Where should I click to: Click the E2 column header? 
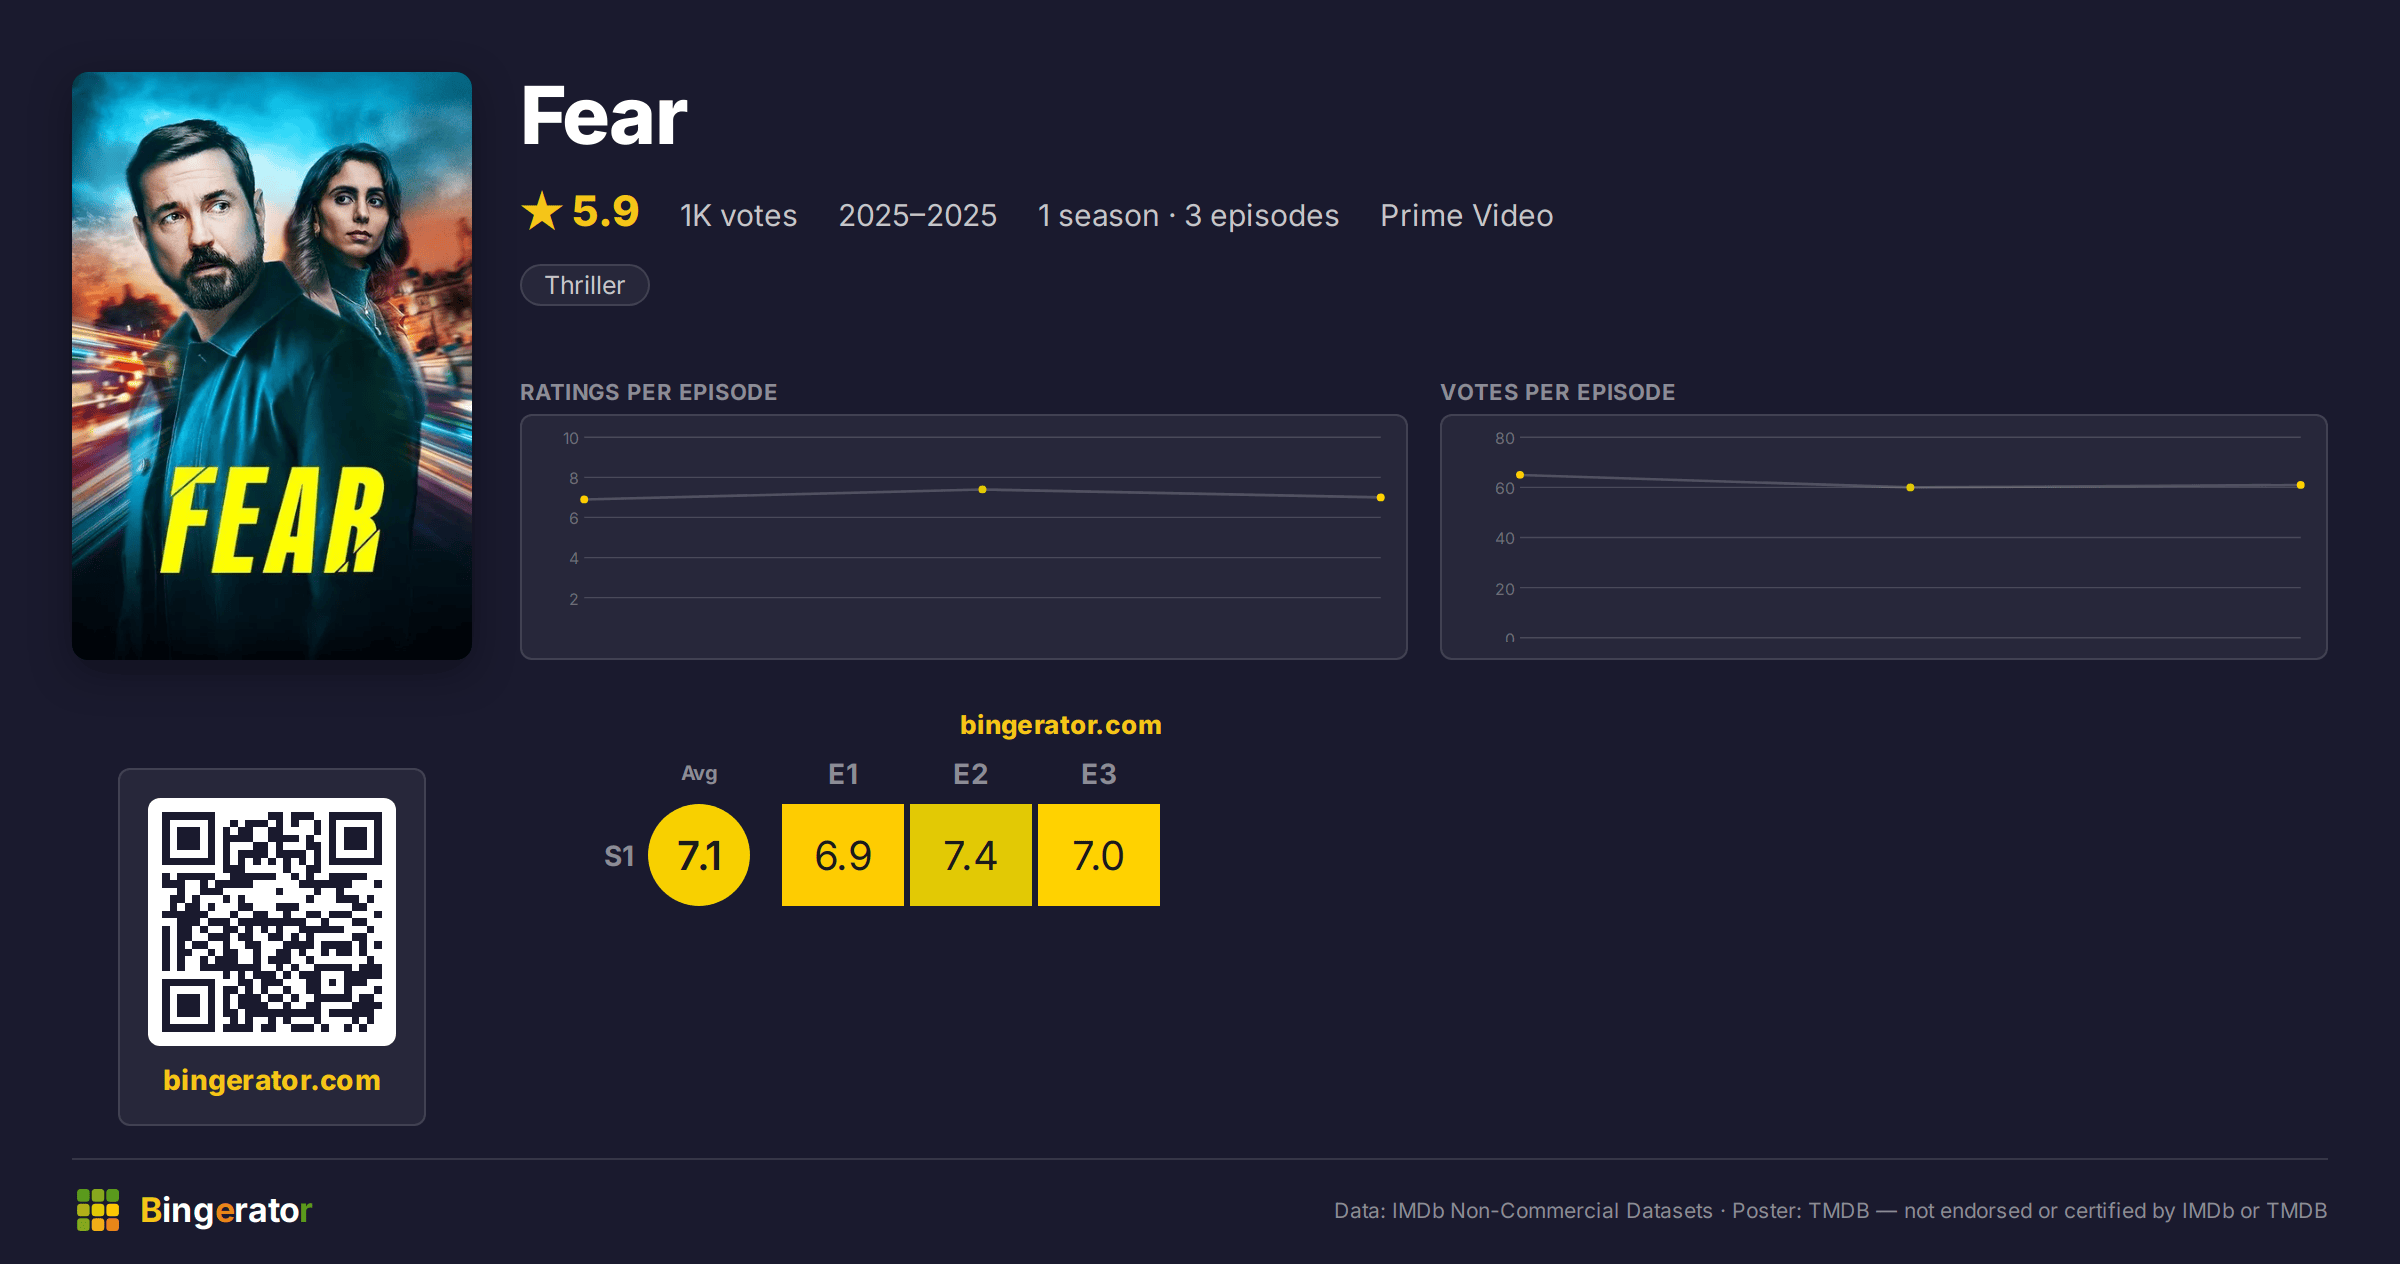(971, 774)
